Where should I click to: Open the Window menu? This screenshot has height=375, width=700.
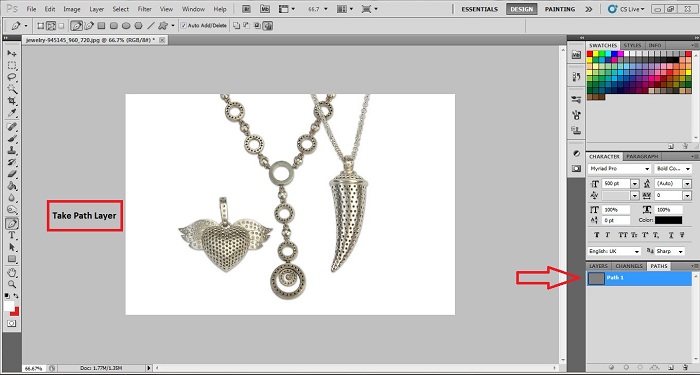(193, 9)
